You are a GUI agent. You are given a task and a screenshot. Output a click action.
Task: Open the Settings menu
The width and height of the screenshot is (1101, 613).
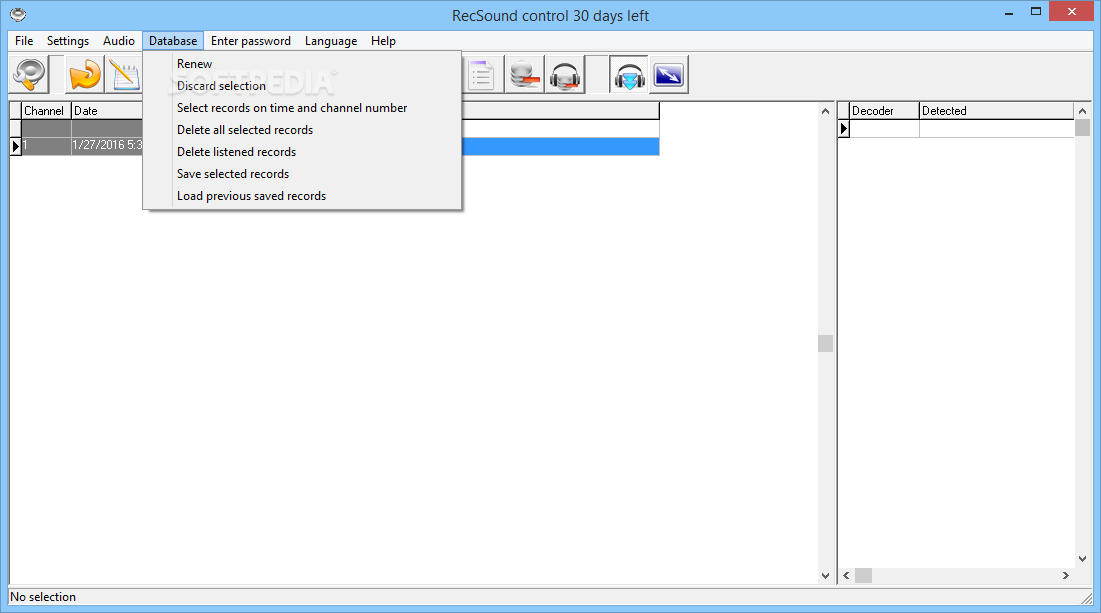(x=68, y=41)
